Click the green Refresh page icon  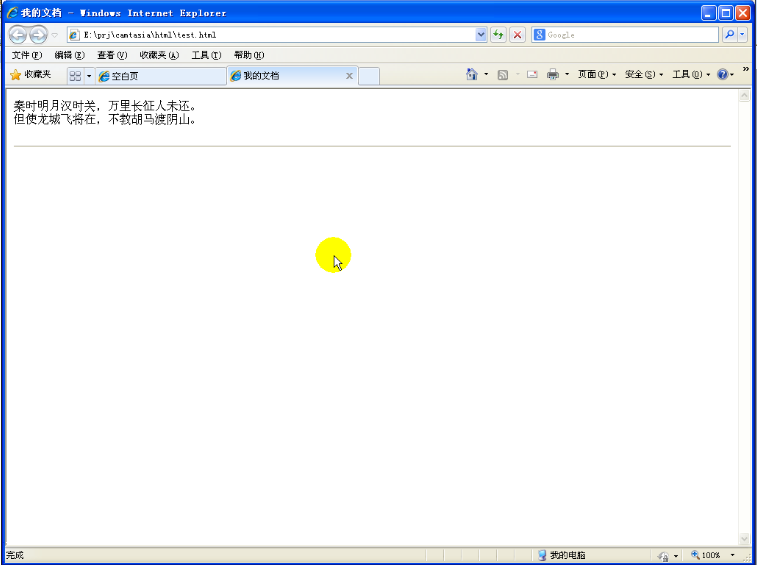click(498, 35)
